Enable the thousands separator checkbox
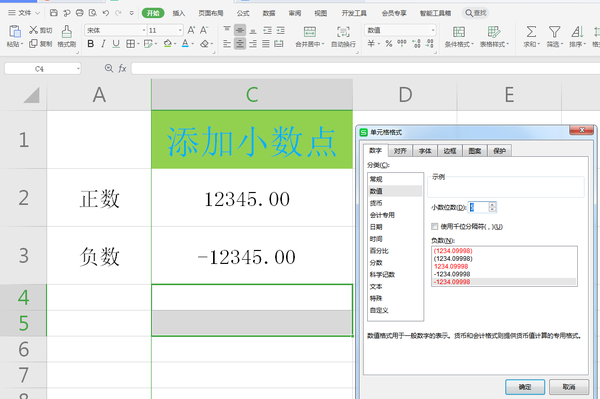 435,226
